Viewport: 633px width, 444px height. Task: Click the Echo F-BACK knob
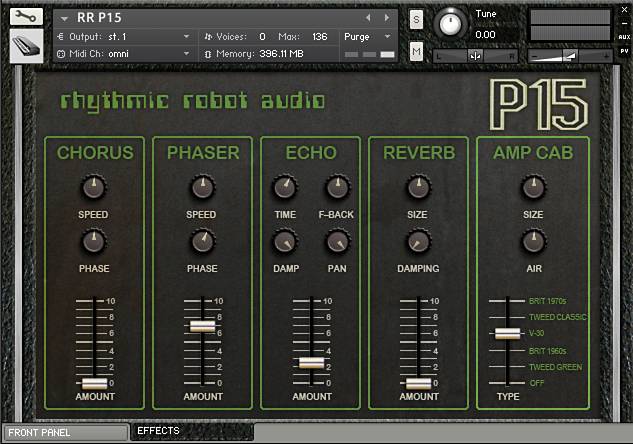[337, 188]
